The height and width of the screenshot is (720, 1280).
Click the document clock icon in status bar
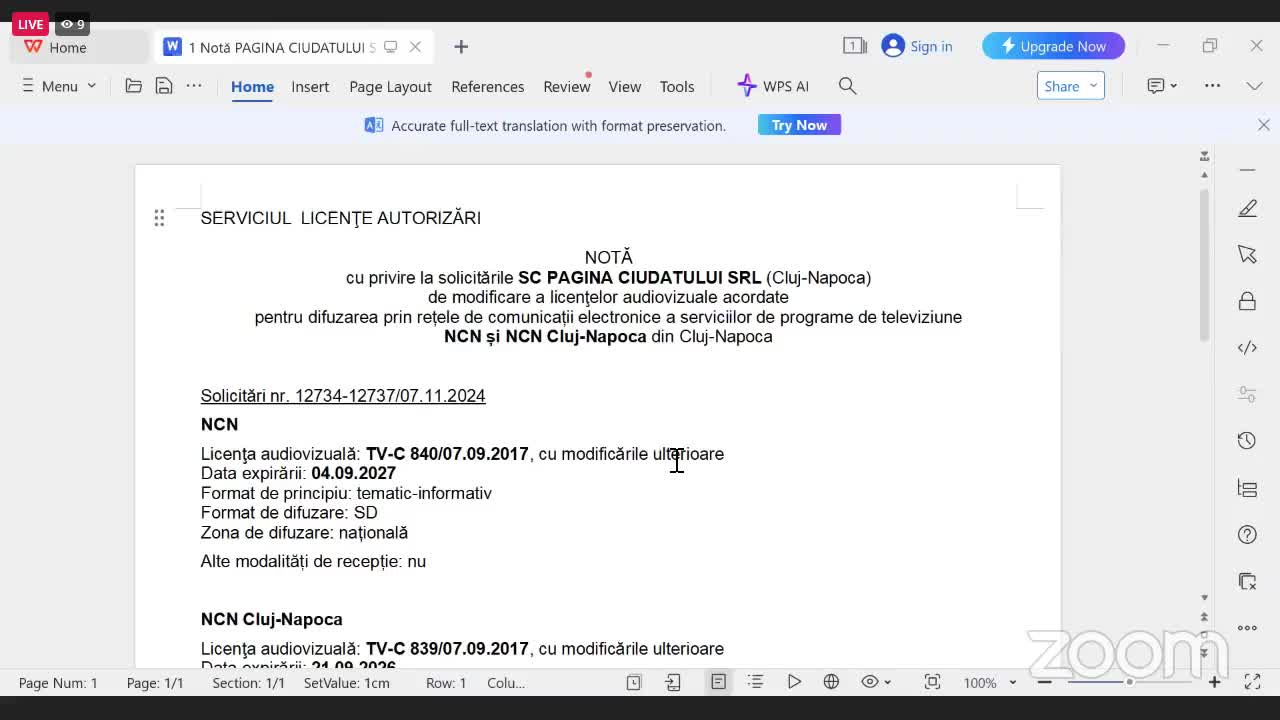click(633, 682)
